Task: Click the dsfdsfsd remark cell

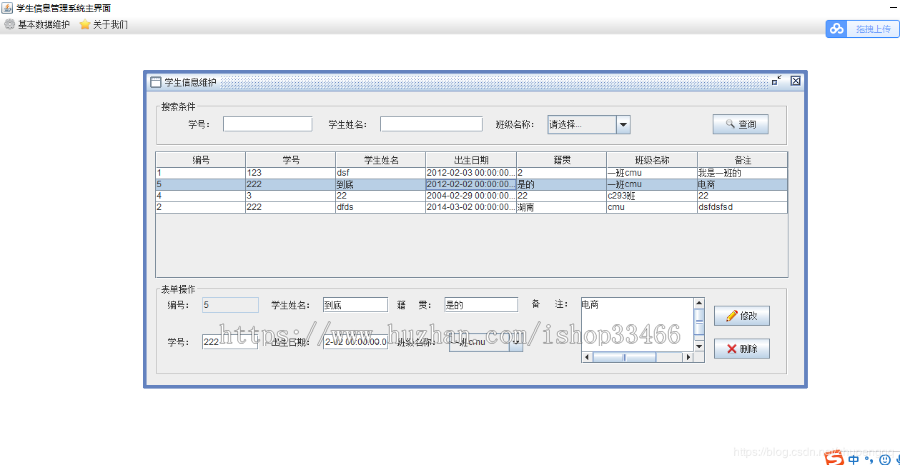Action: [743, 207]
